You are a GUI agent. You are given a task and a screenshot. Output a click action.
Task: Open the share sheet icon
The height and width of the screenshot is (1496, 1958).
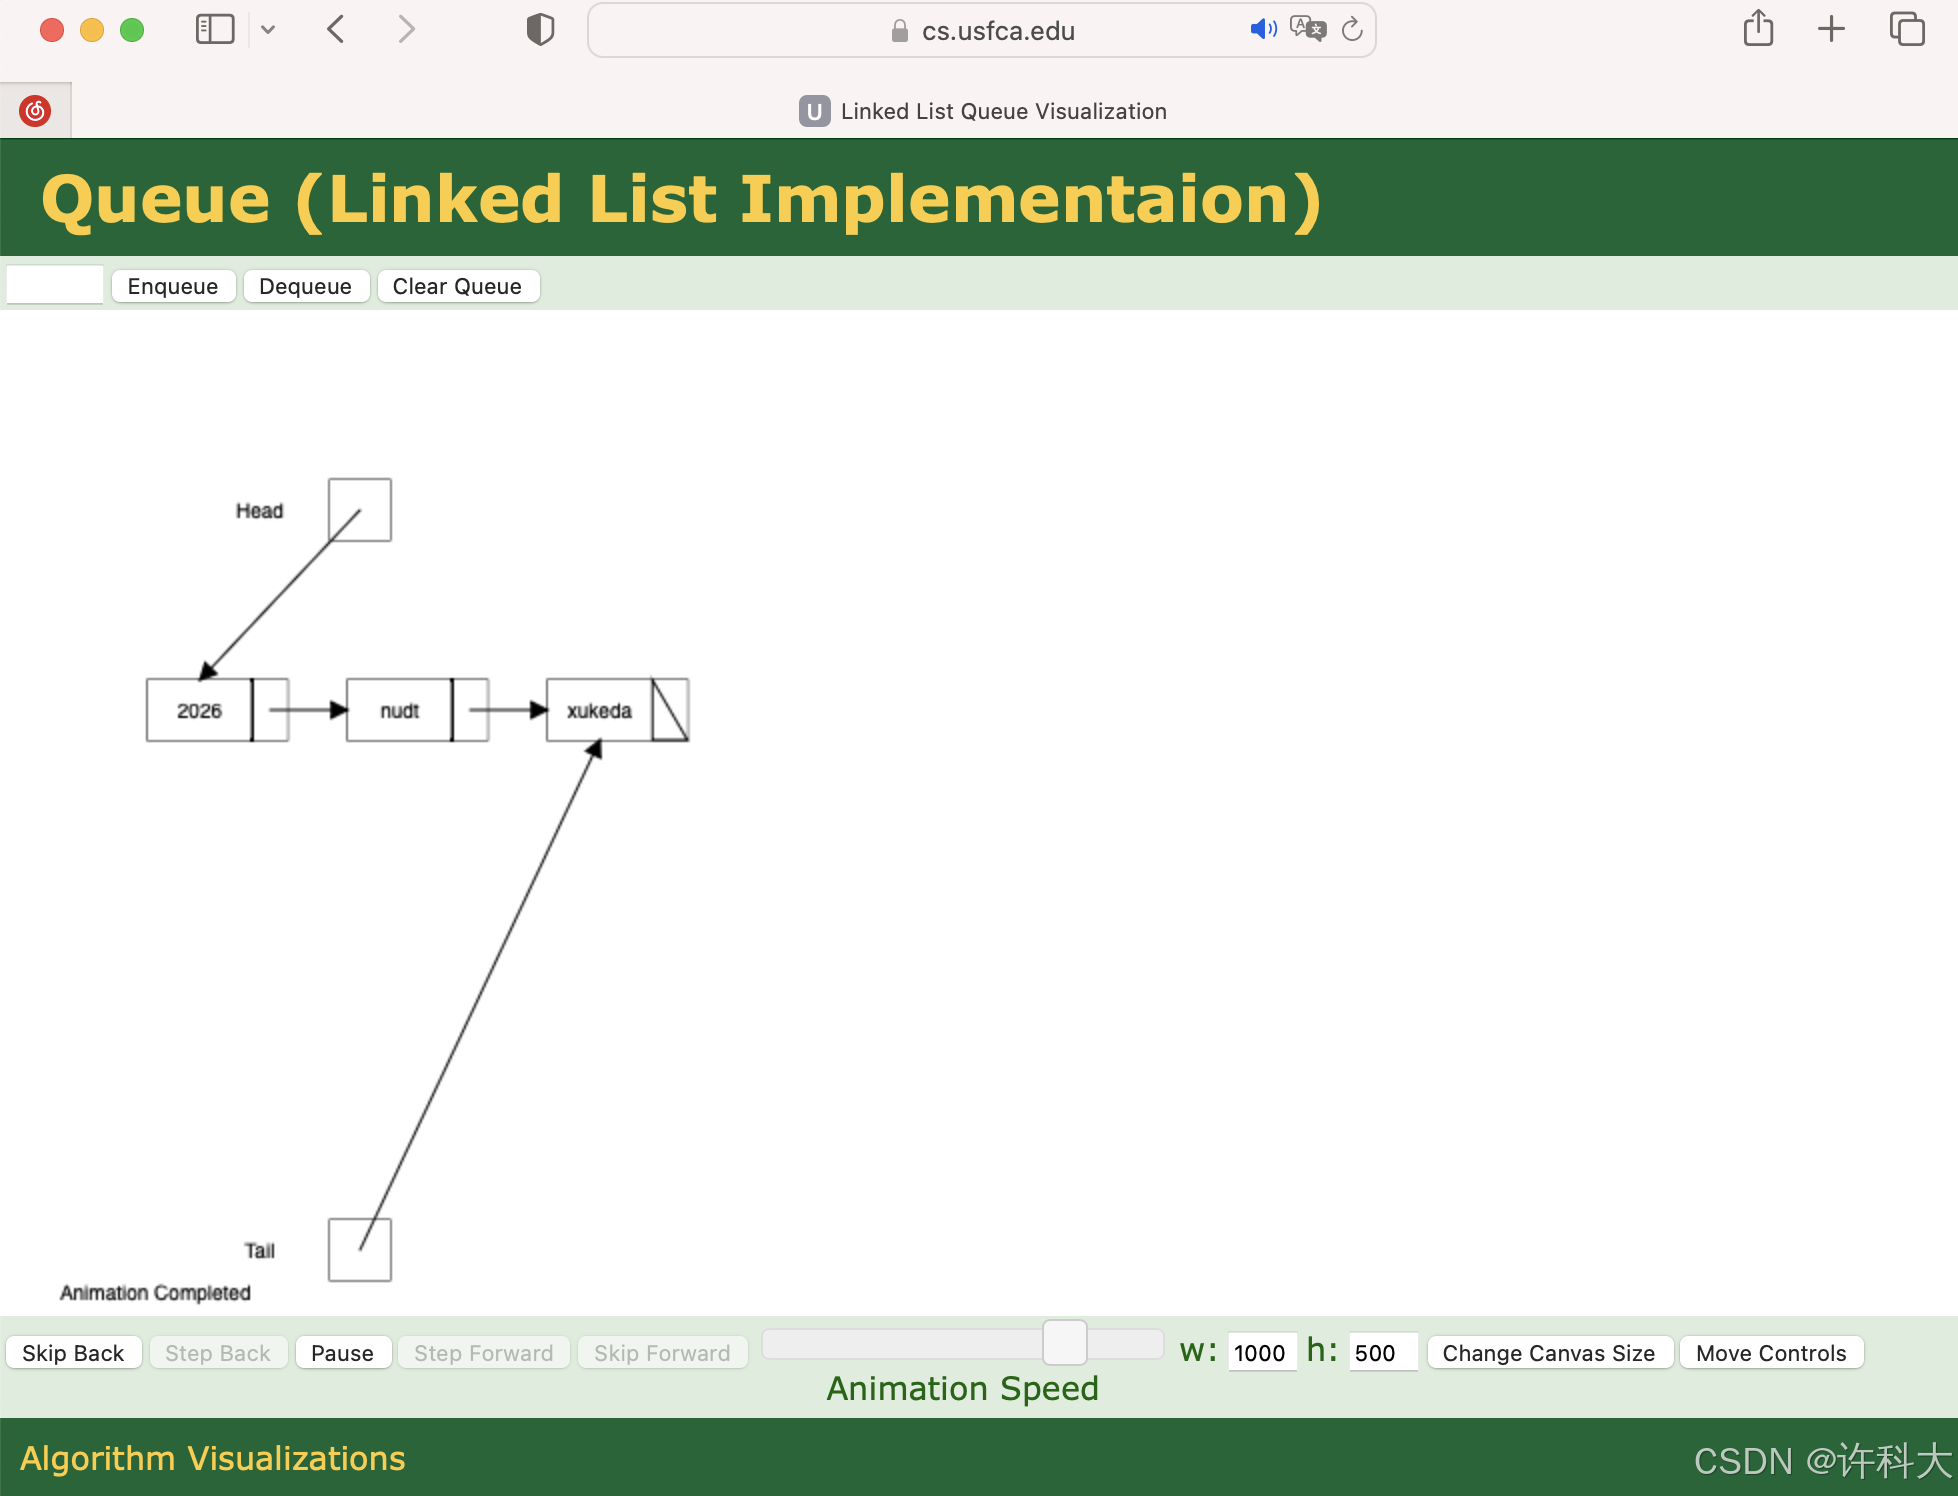pyautogui.click(x=1758, y=29)
